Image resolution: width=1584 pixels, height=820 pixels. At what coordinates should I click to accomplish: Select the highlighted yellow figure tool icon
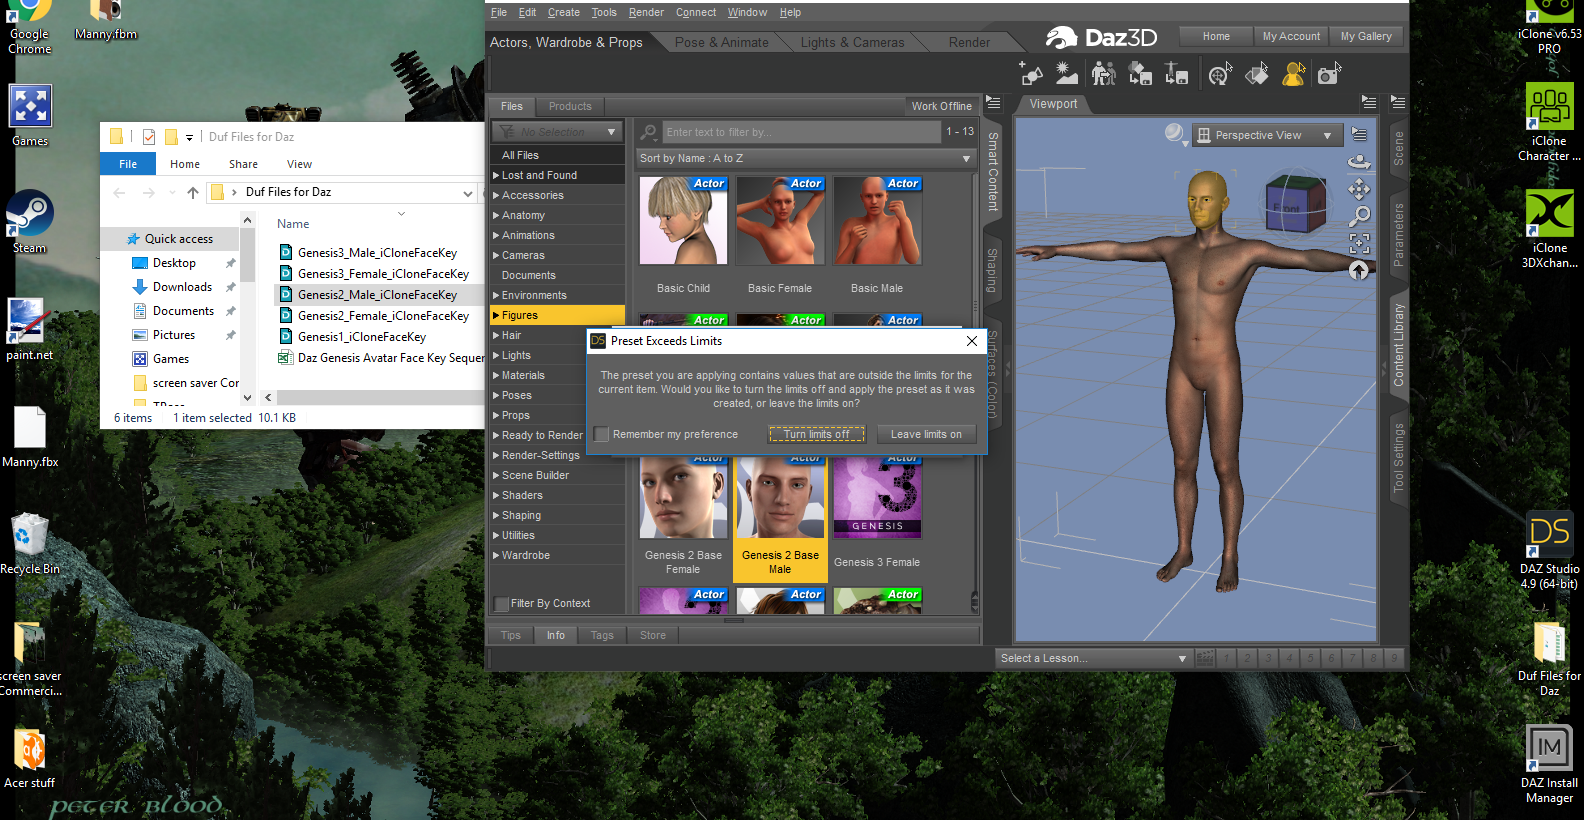coord(1294,74)
